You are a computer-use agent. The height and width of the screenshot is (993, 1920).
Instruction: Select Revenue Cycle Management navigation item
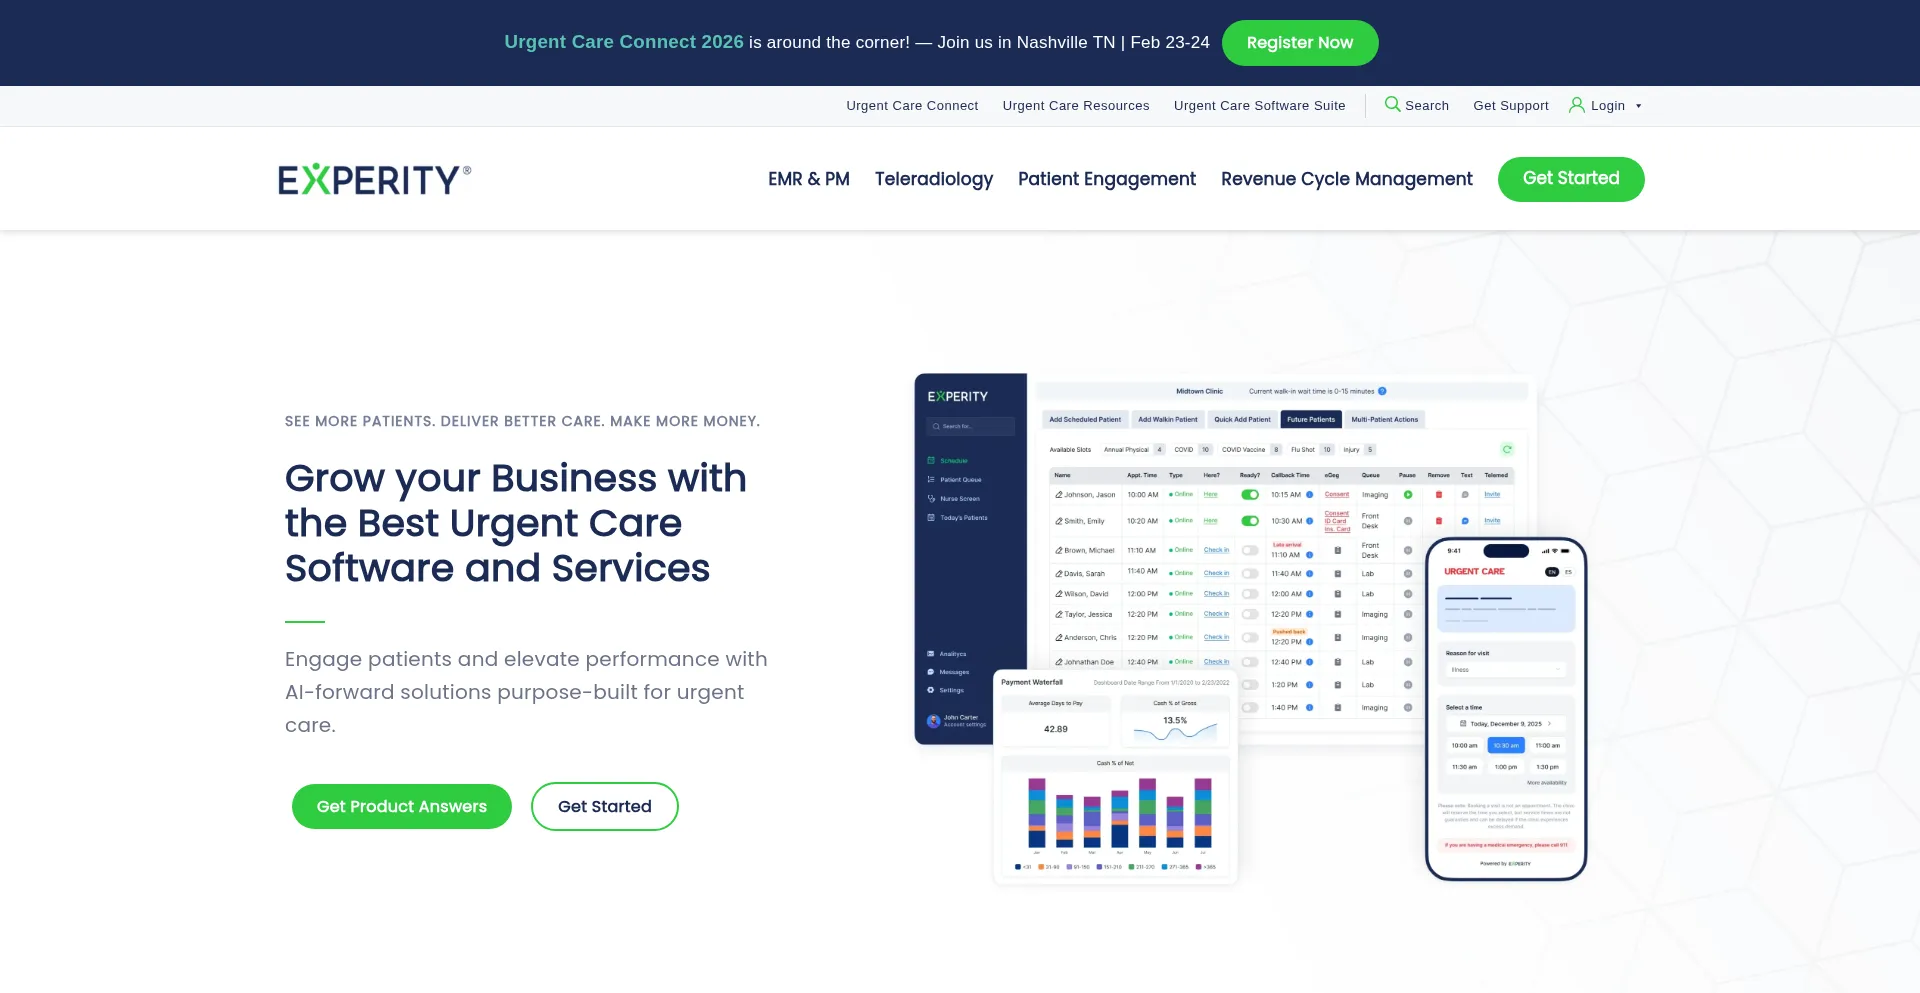click(1346, 179)
